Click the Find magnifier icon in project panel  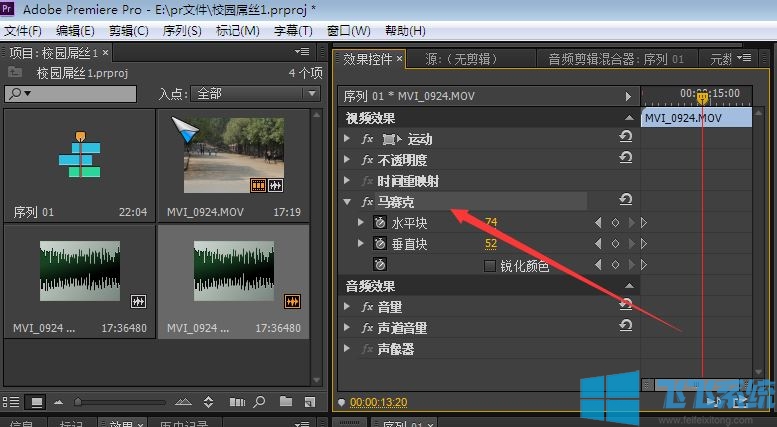coord(259,402)
